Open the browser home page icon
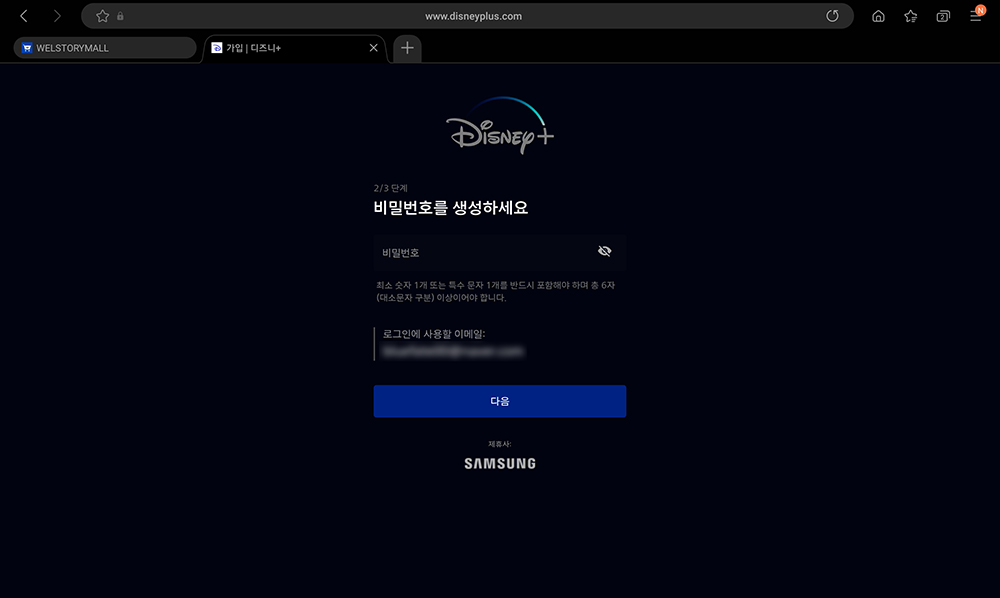The image size is (1000, 598). [x=878, y=16]
